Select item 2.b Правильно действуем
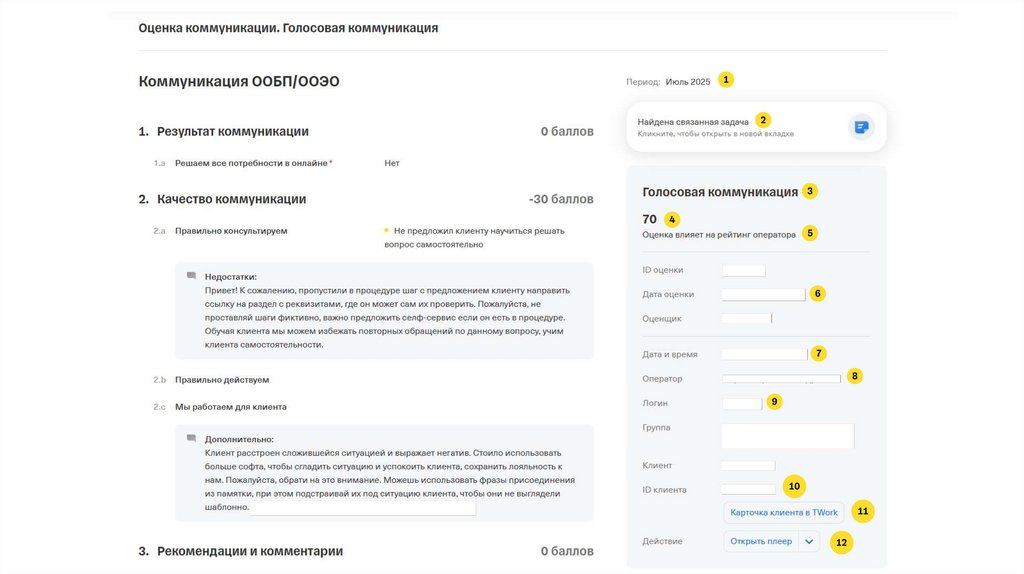This screenshot has height=574, width=1024. (x=221, y=380)
